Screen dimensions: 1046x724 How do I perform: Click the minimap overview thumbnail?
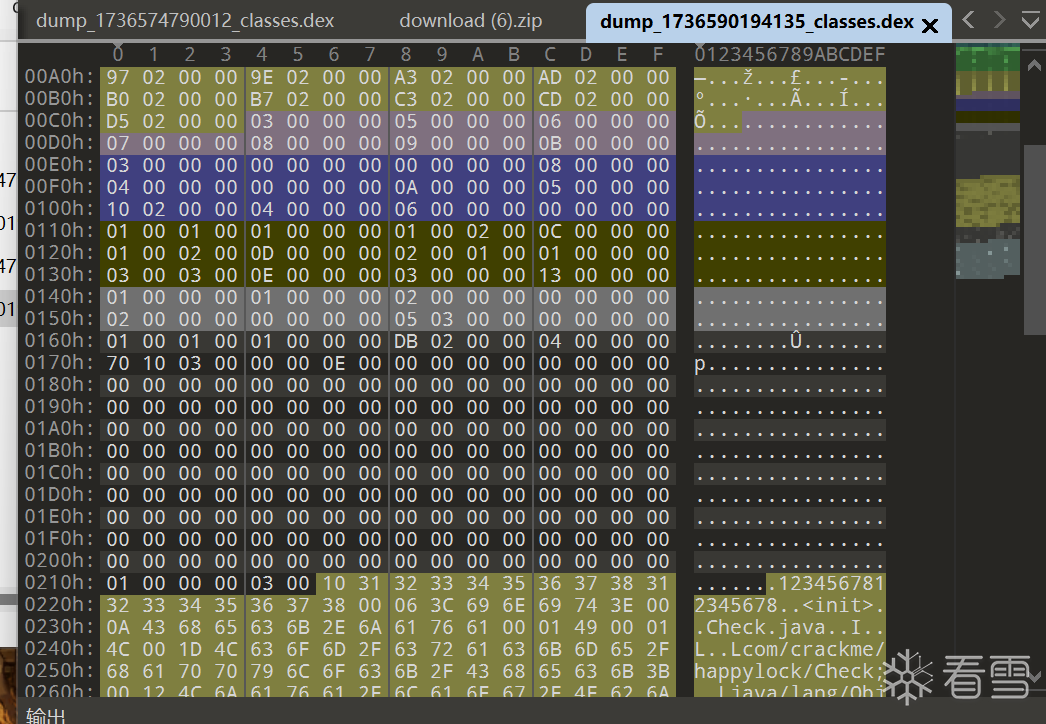[987, 161]
